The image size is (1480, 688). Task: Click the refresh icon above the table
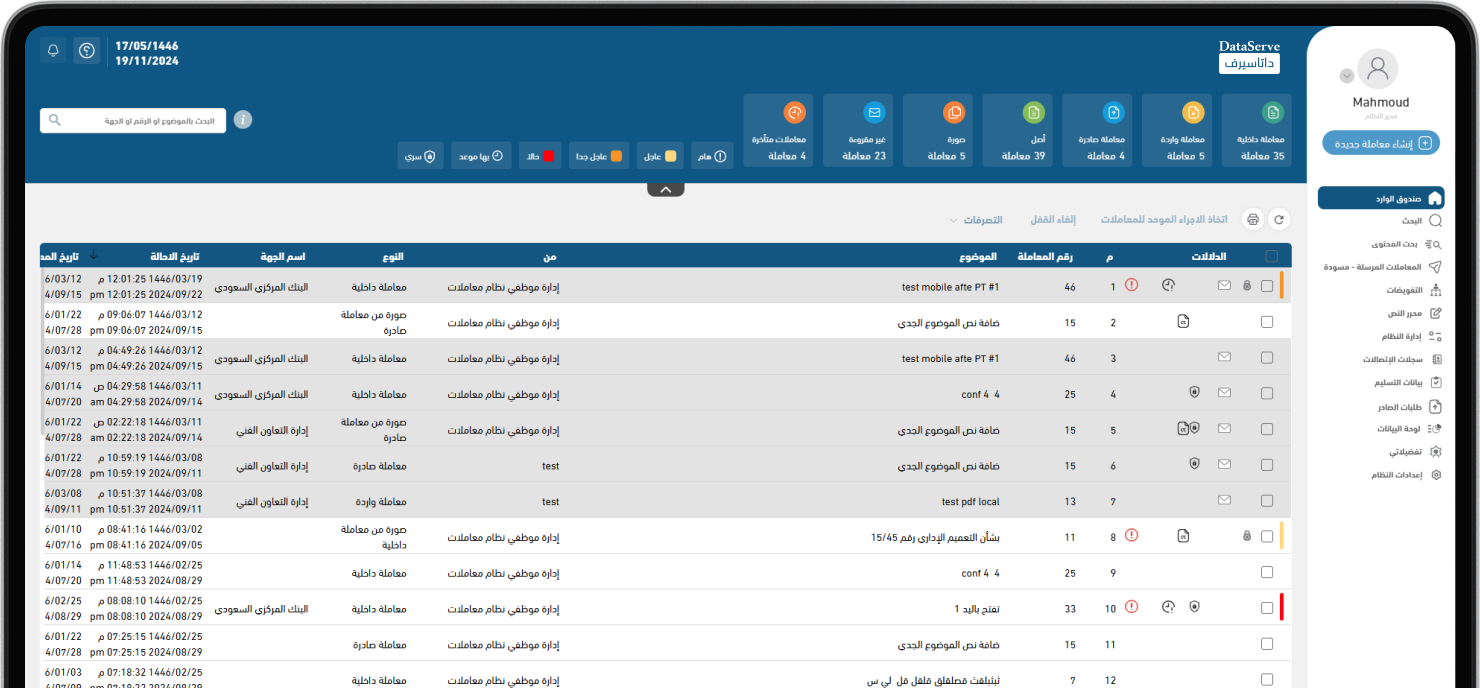pos(1278,220)
